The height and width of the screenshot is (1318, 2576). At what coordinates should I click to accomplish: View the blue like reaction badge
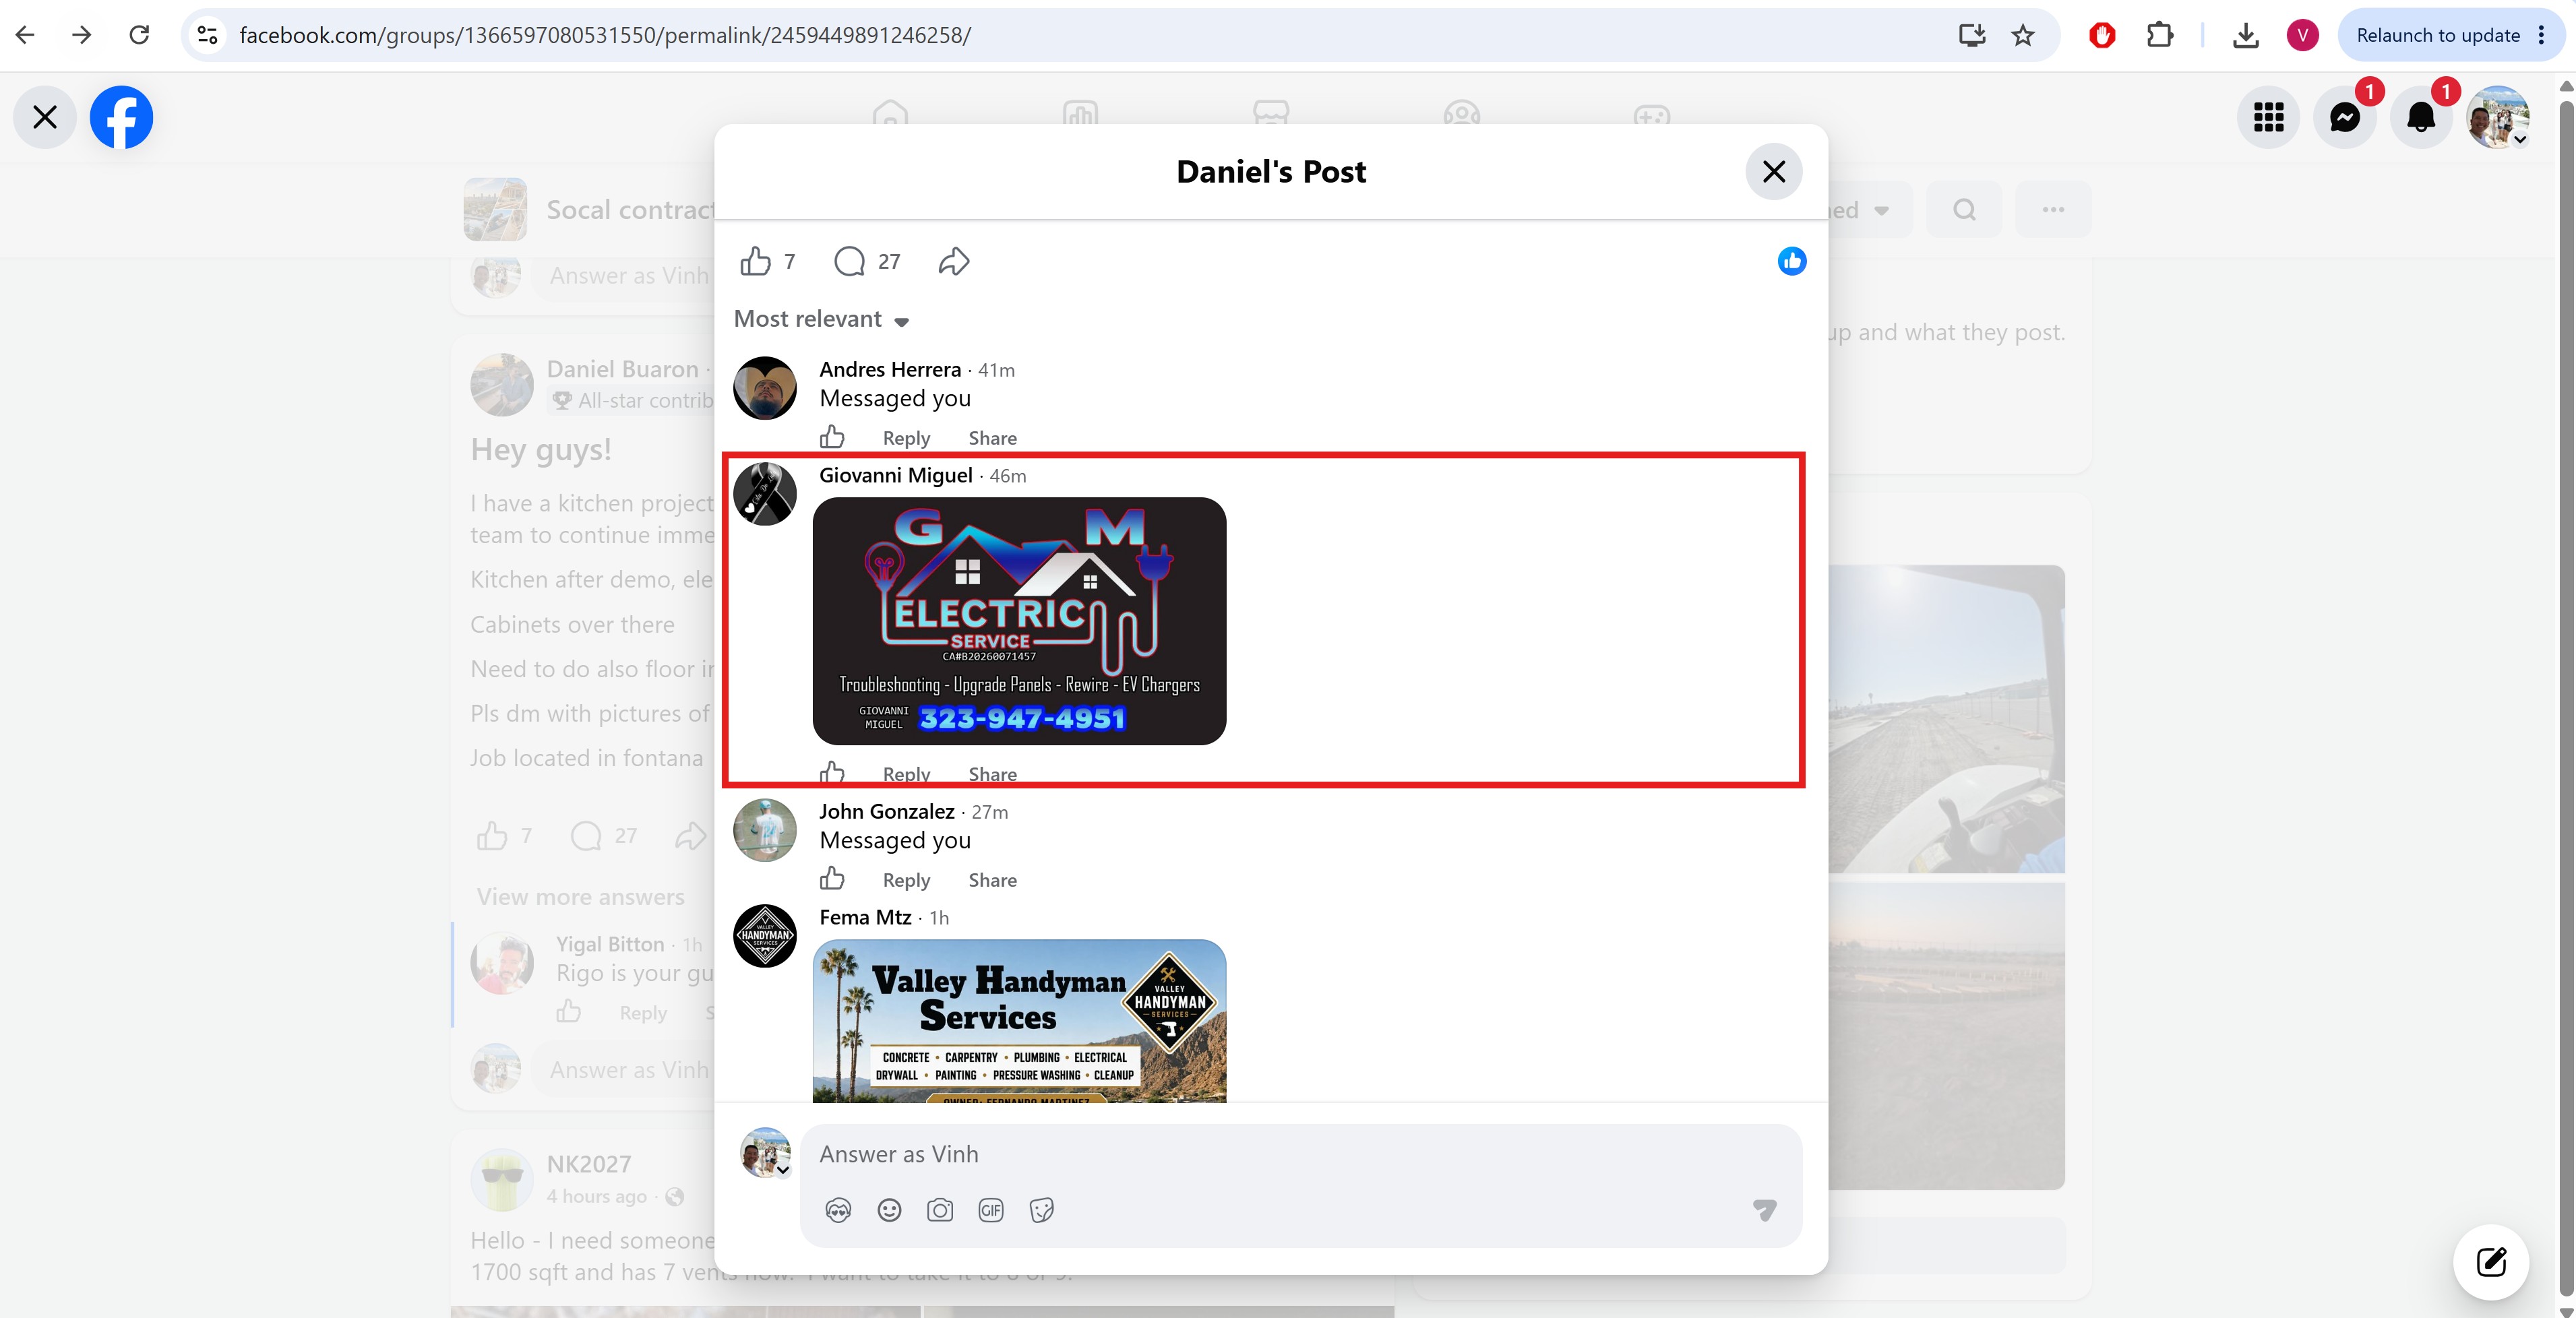tap(1791, 261)
